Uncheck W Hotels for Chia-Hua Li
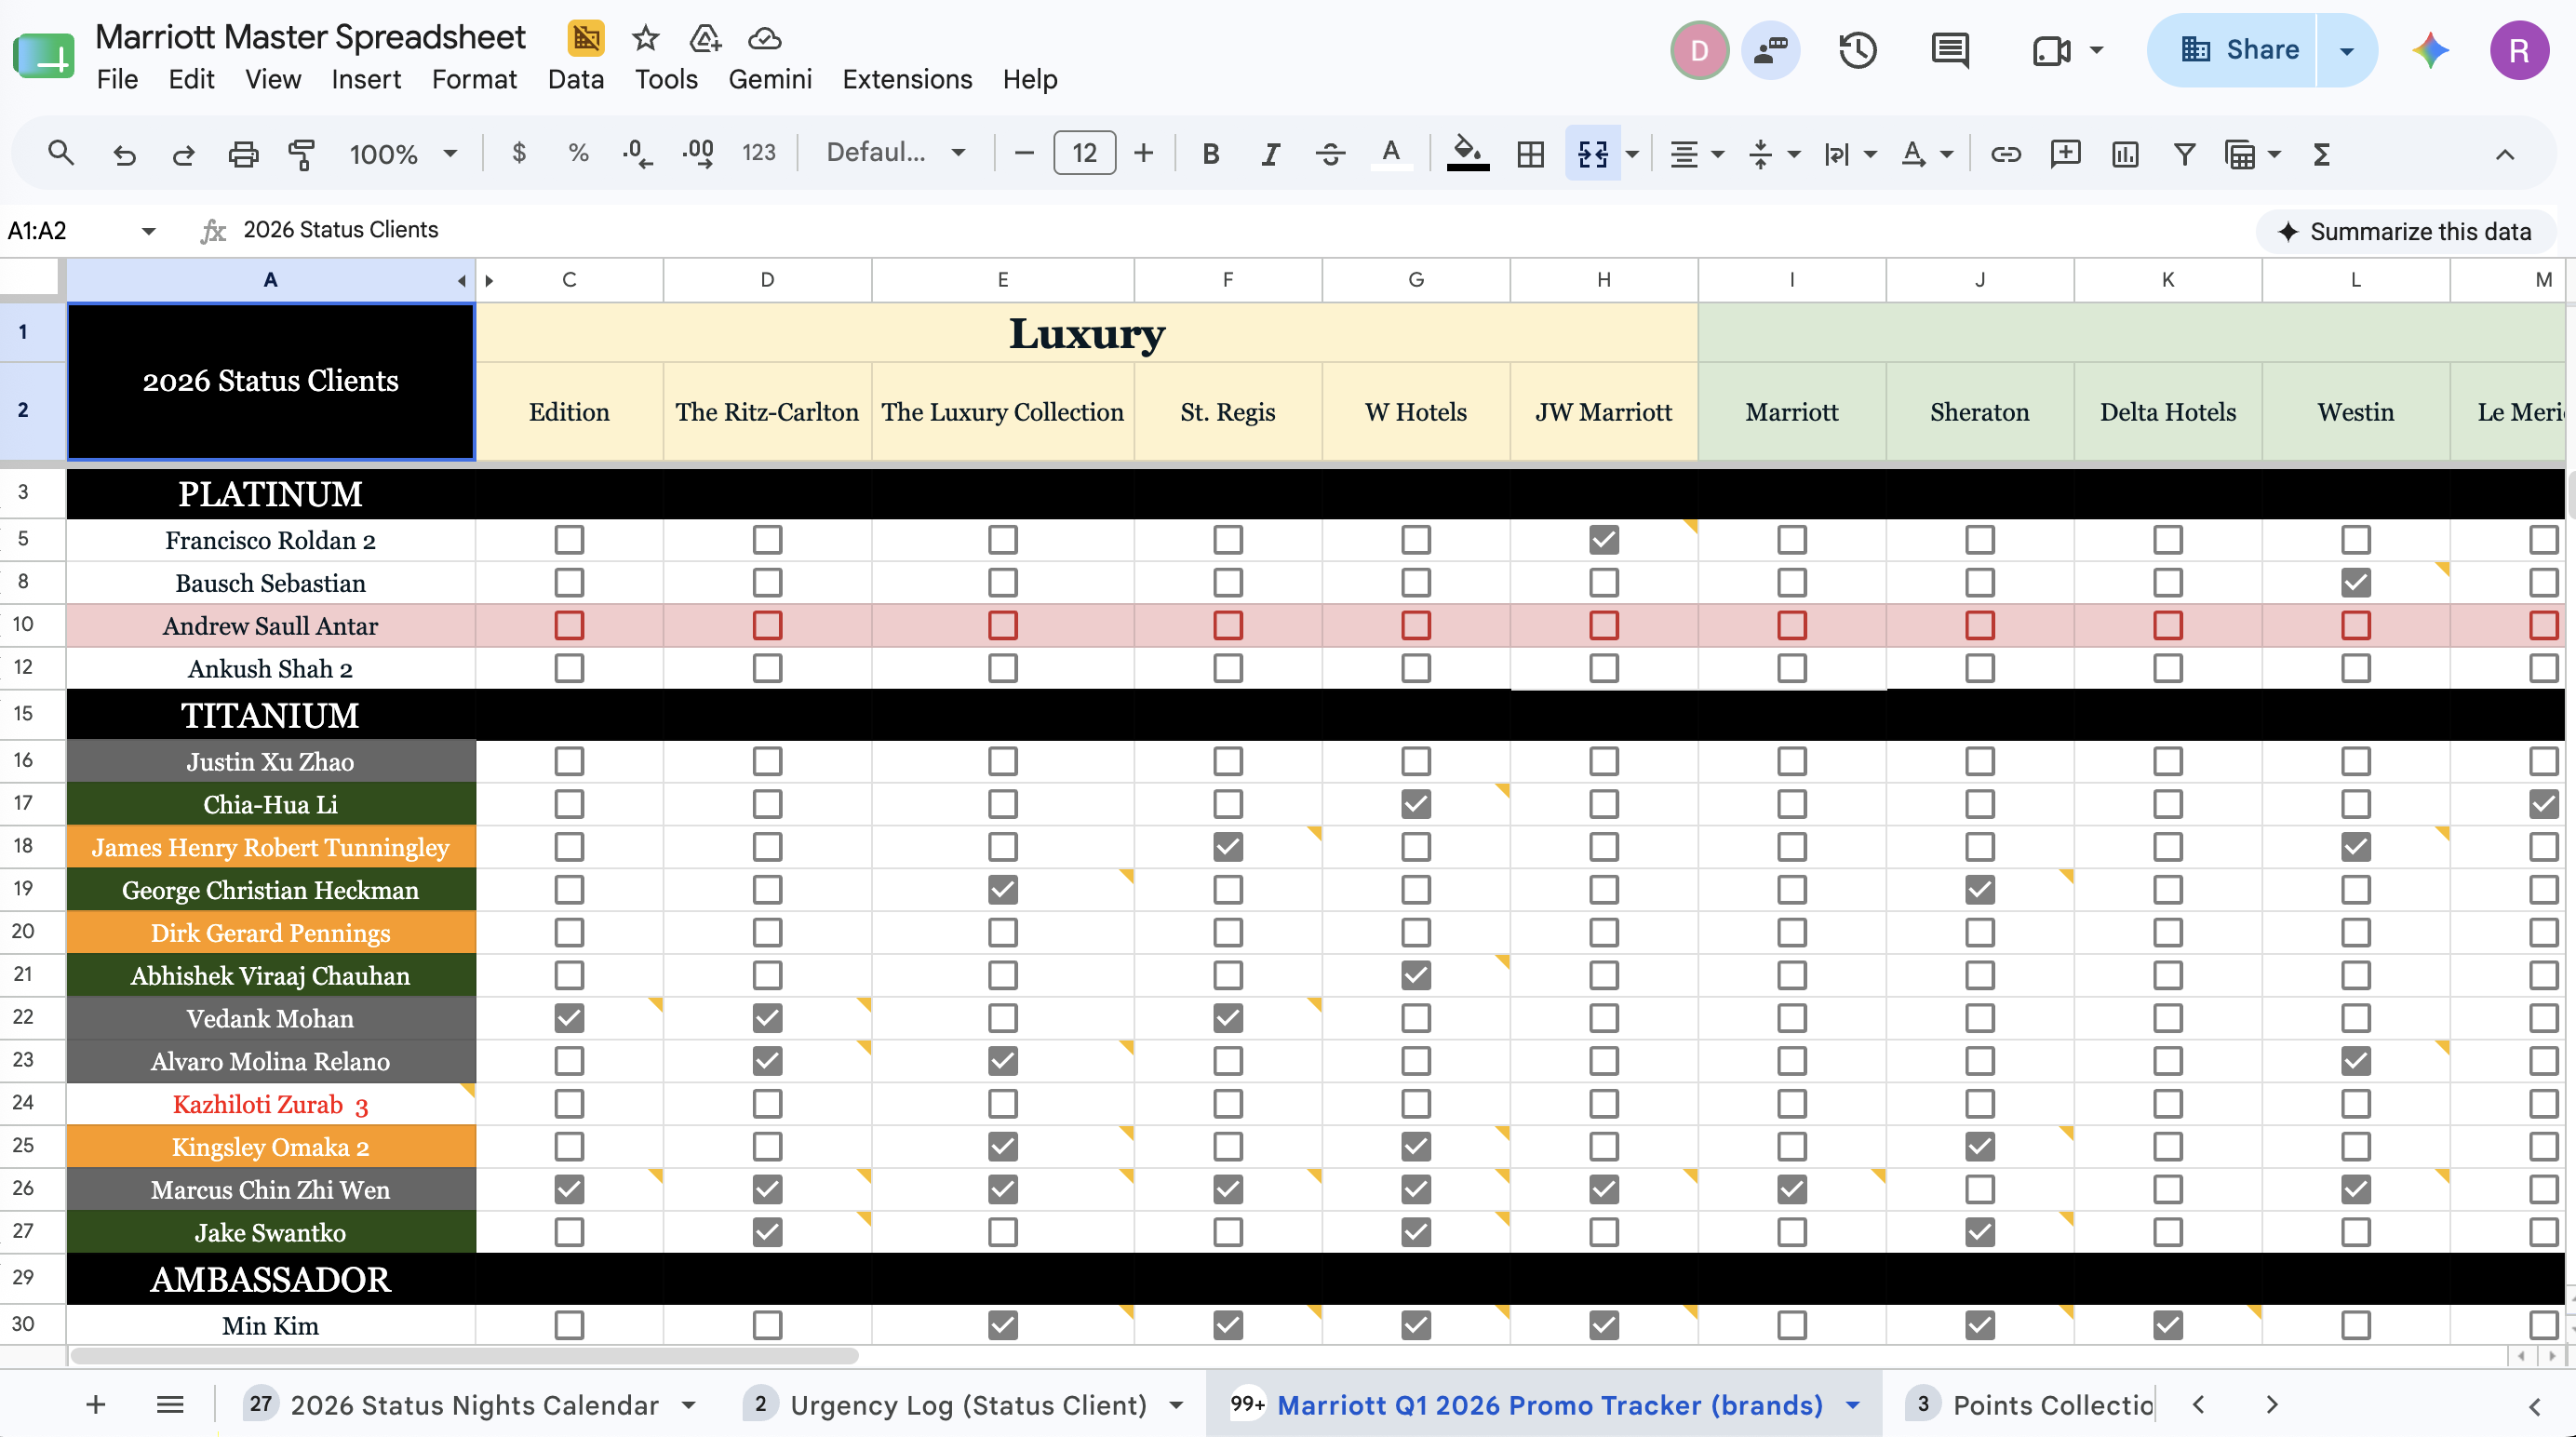The width and height of the screenshot is (2576, 1437). tap(1415, 804)
